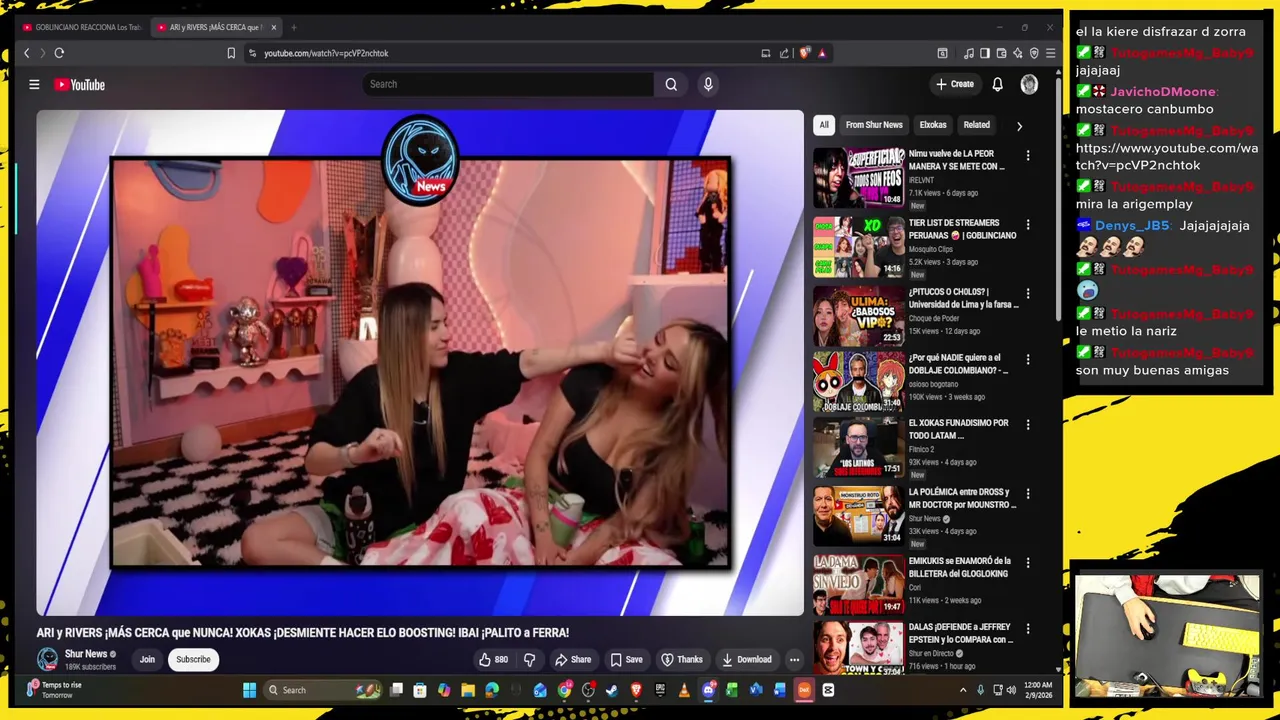Screen dimensions: 1280x720
Task: Open Nimu vuelve de la peor manera thumbnail
Action: coord(858,176)
